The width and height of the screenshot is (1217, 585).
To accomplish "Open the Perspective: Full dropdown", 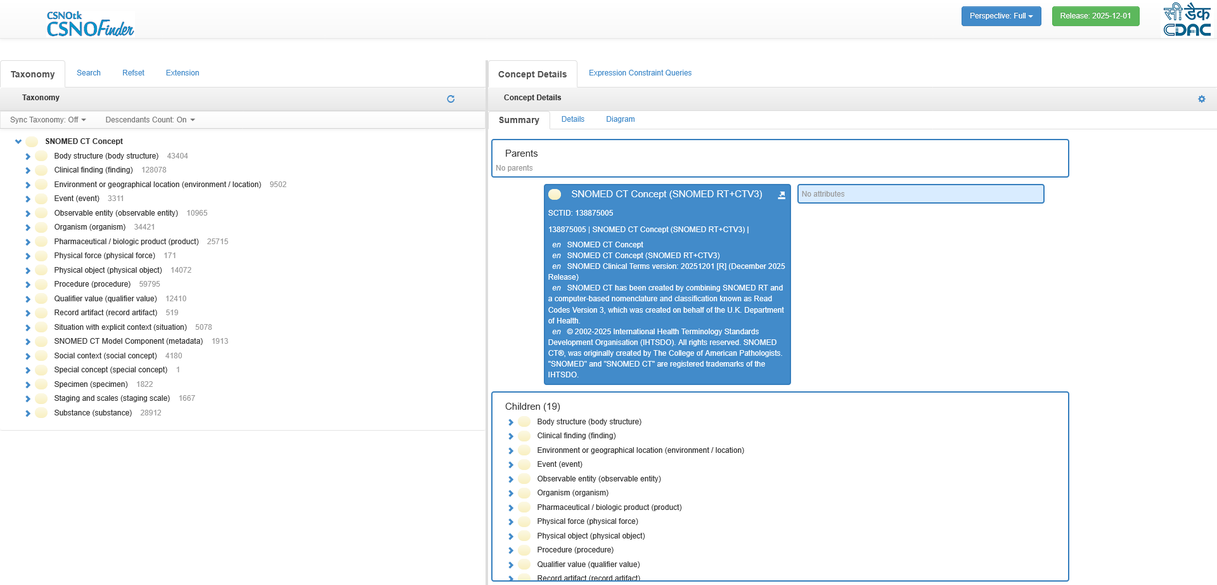I will 1001,16.
